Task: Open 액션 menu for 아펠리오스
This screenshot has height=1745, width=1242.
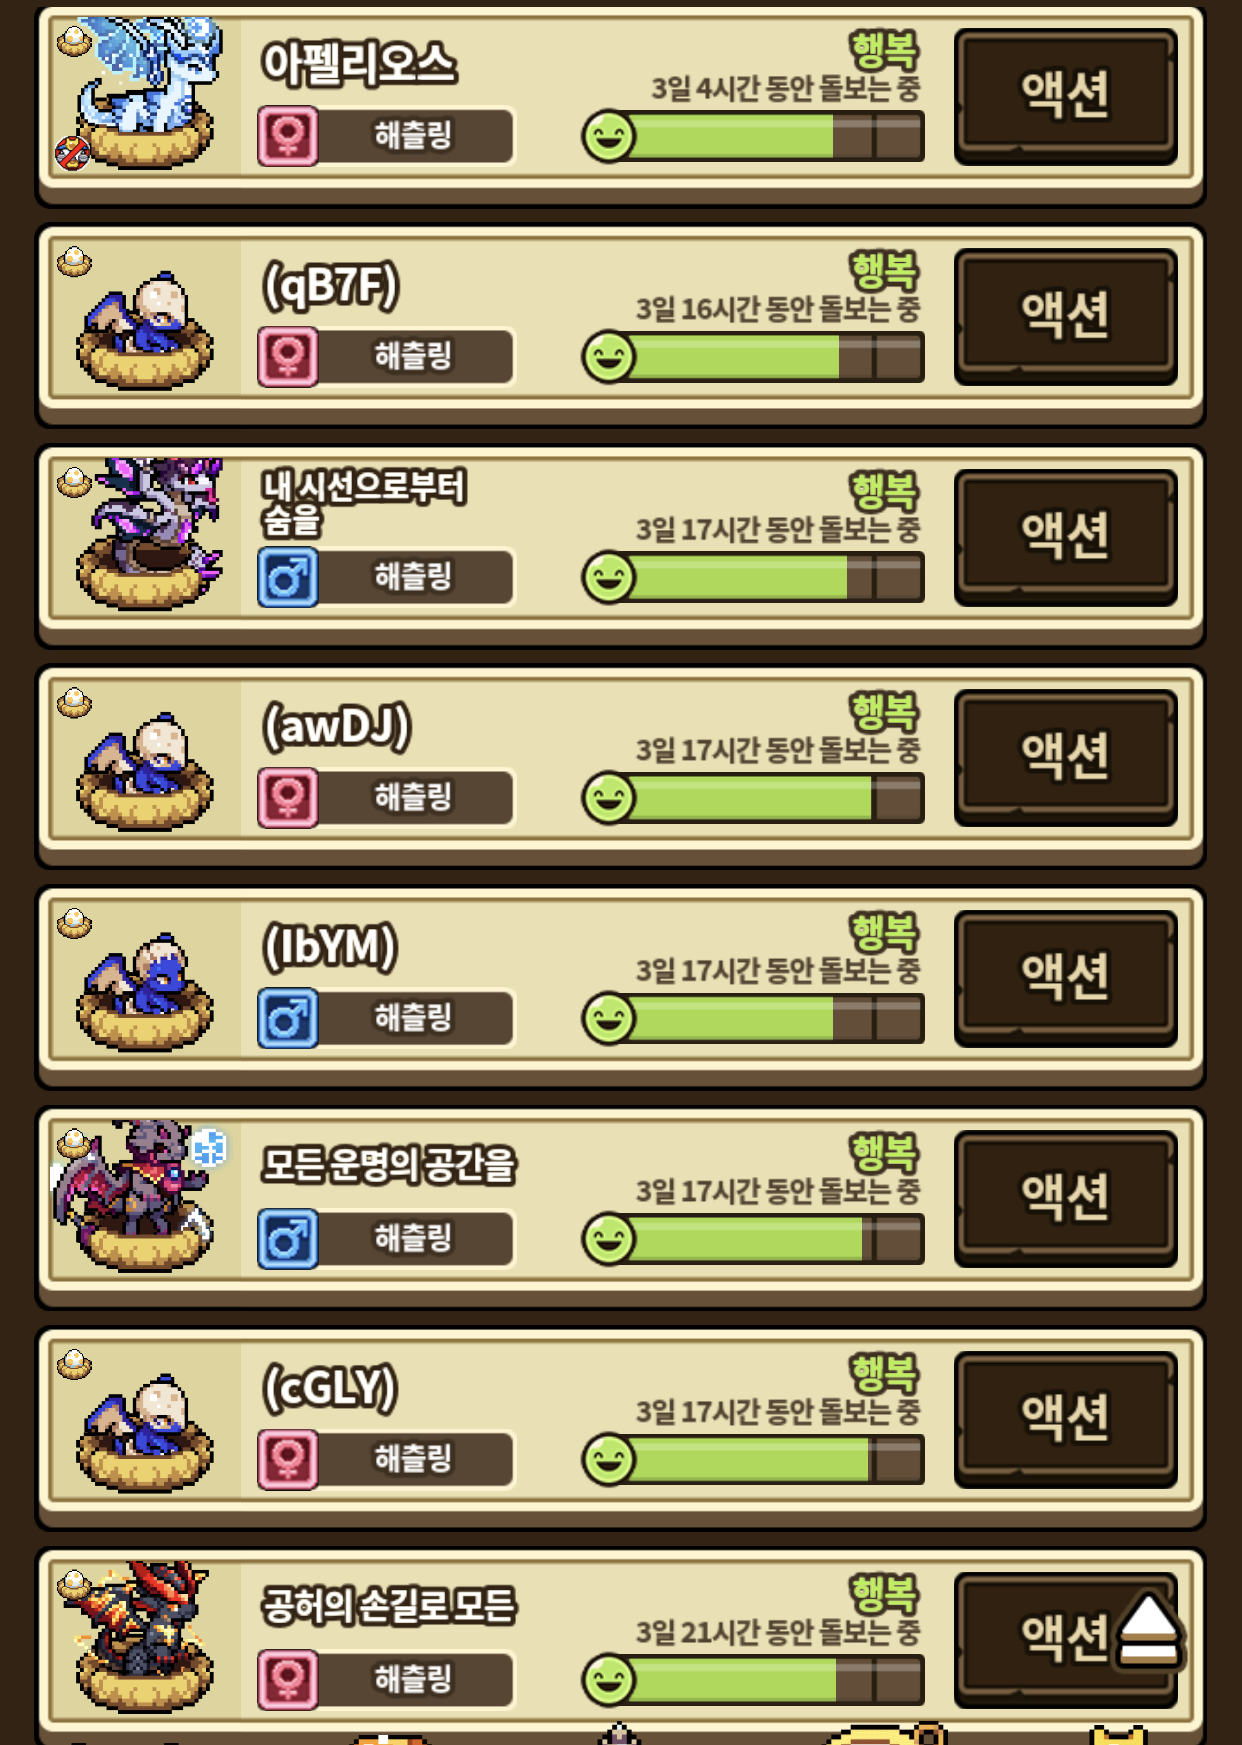Action: coord(1065,96)
